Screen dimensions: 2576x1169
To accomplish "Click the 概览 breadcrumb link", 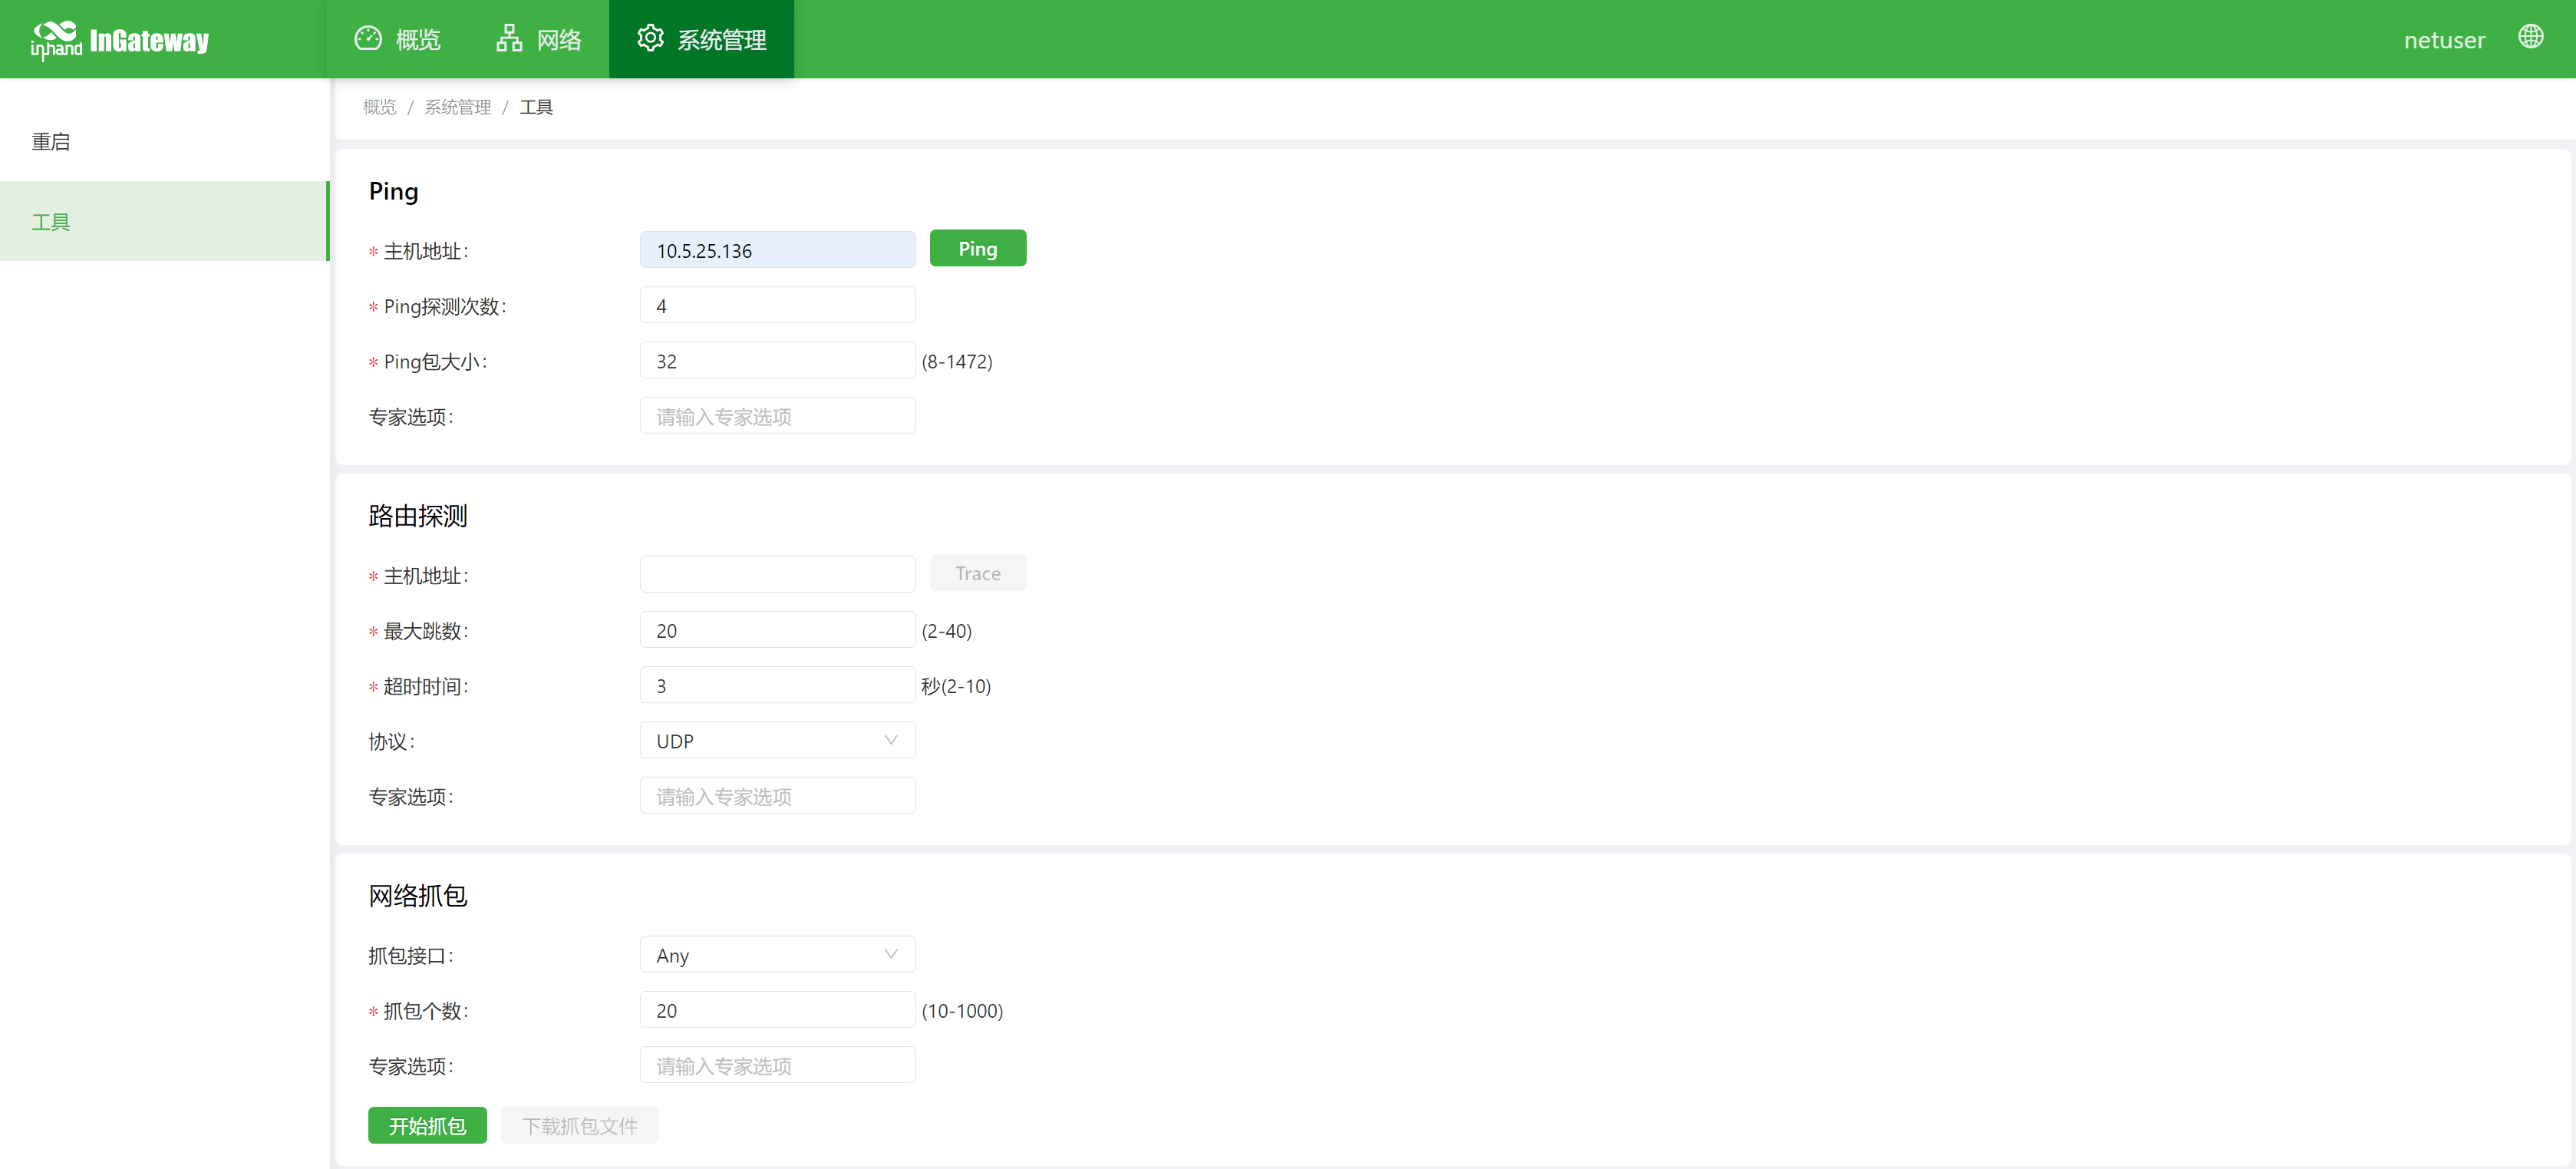I will pos(379,107).
